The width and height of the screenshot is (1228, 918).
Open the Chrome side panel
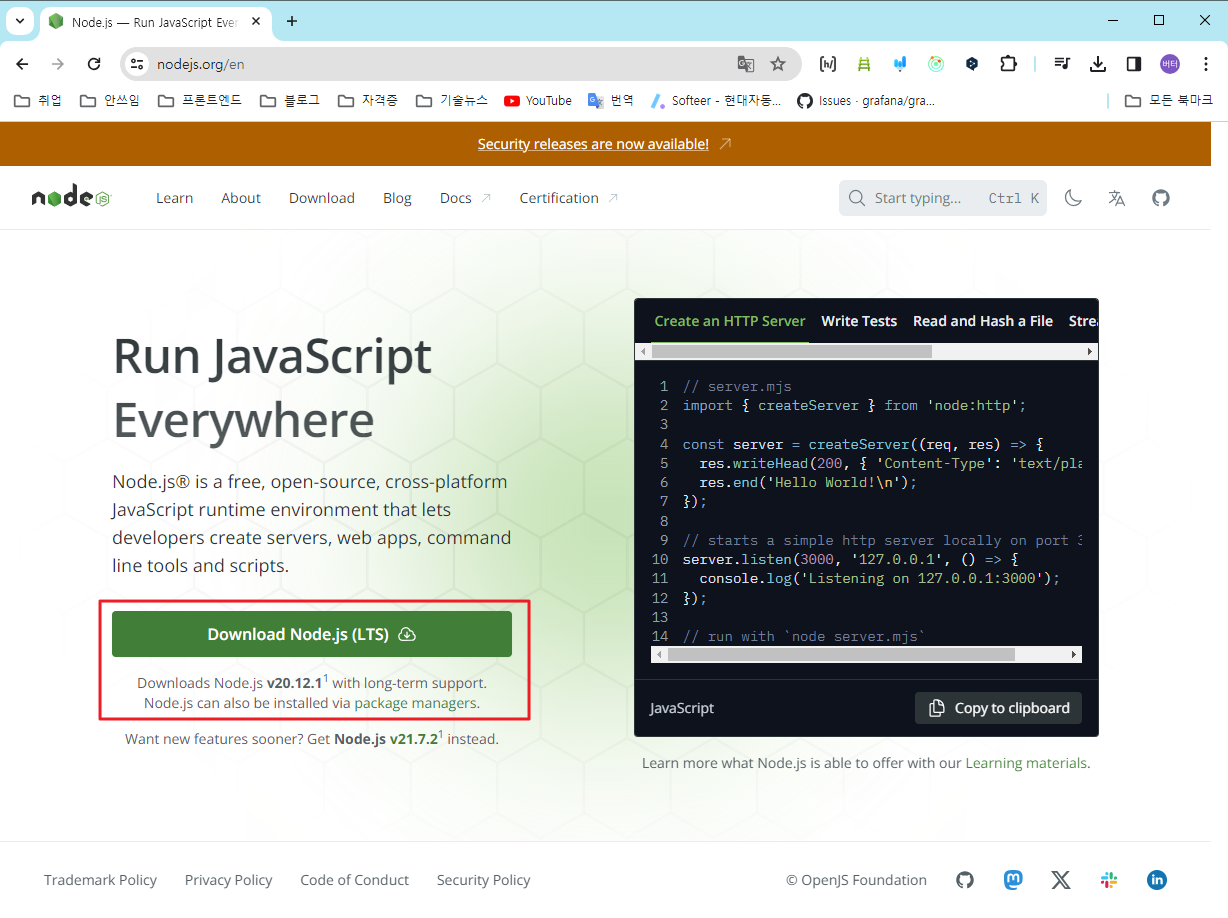(x=1134, y=64)
